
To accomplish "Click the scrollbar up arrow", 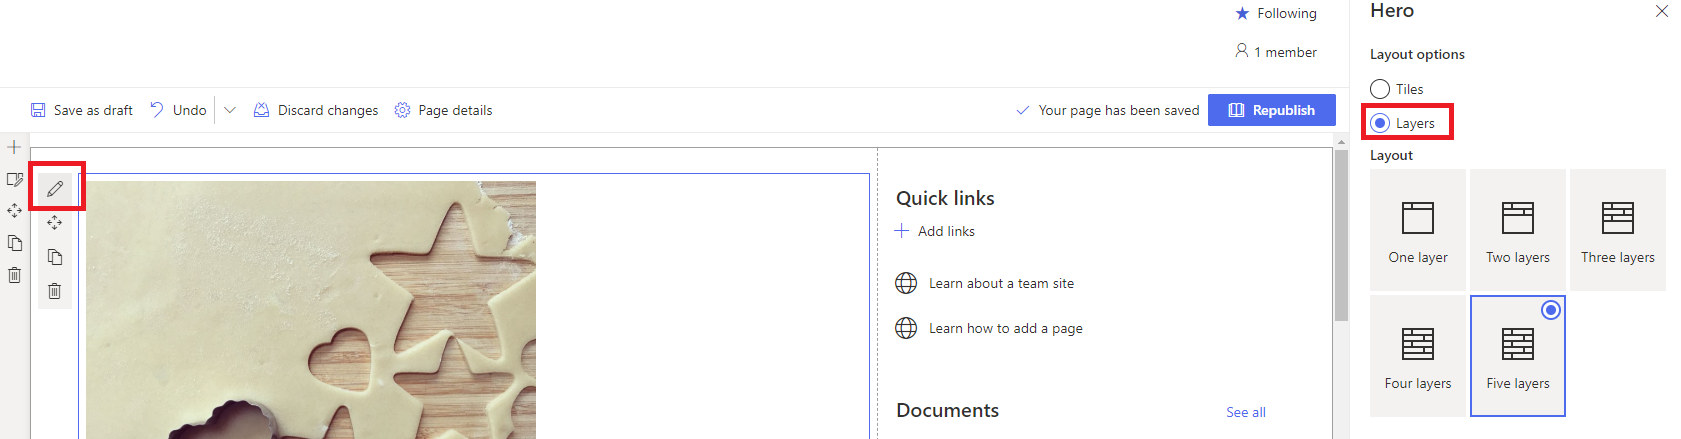I will tap(1342, 143).
